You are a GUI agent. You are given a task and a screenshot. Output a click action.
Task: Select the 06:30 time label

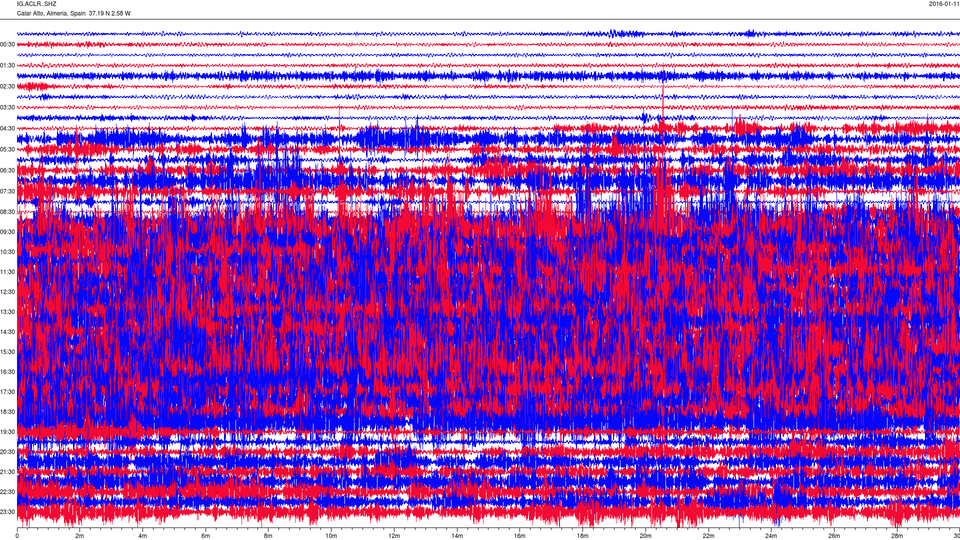pyautogui.click(x=7, y=170)
